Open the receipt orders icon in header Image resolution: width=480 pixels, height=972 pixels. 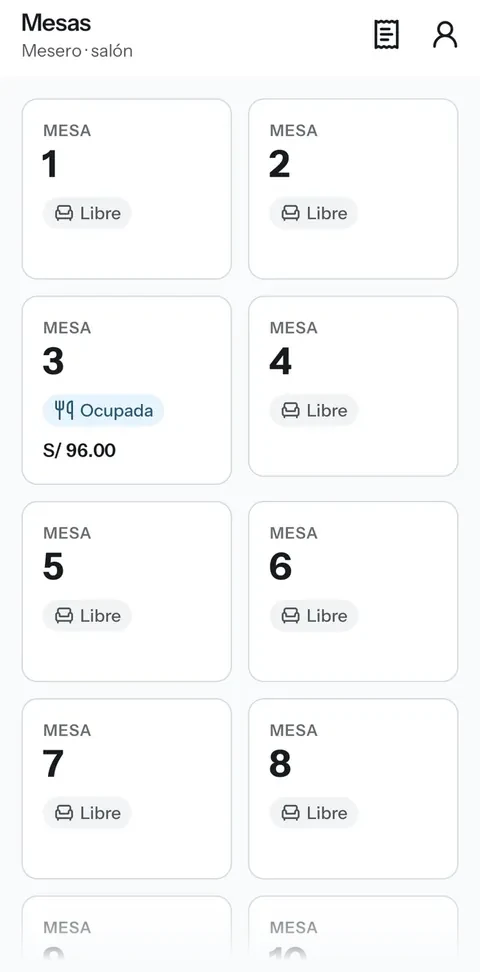coord(386,34)
